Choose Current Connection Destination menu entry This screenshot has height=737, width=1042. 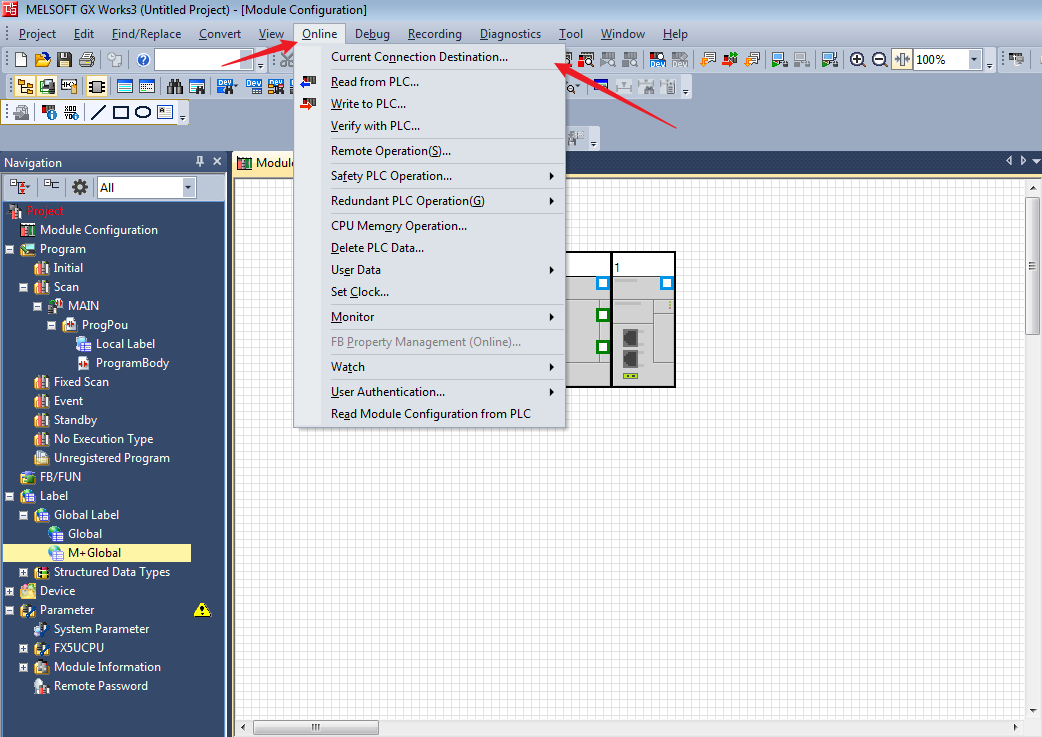pos(419,57)
